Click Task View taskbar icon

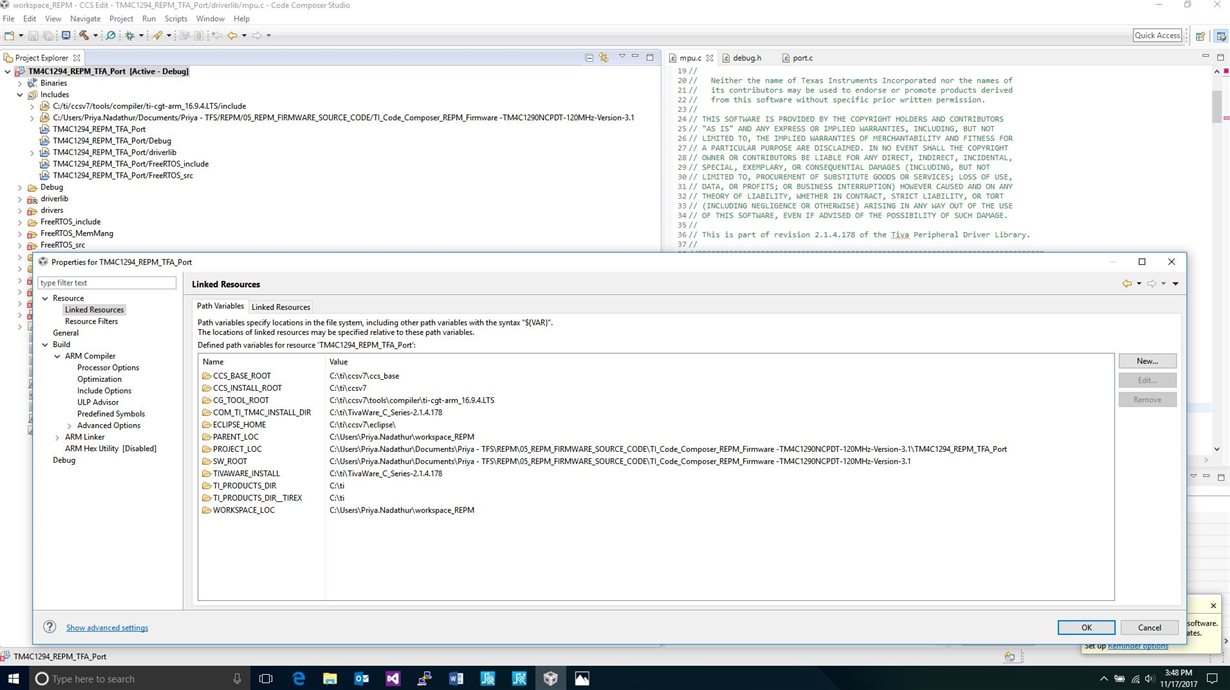pos(266,678)
